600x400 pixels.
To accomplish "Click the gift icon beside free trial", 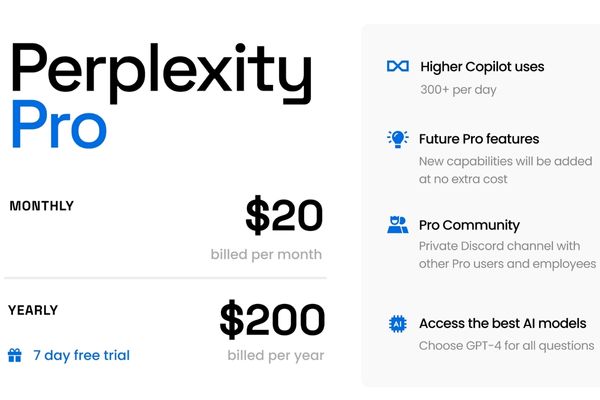I will [15, 355].
